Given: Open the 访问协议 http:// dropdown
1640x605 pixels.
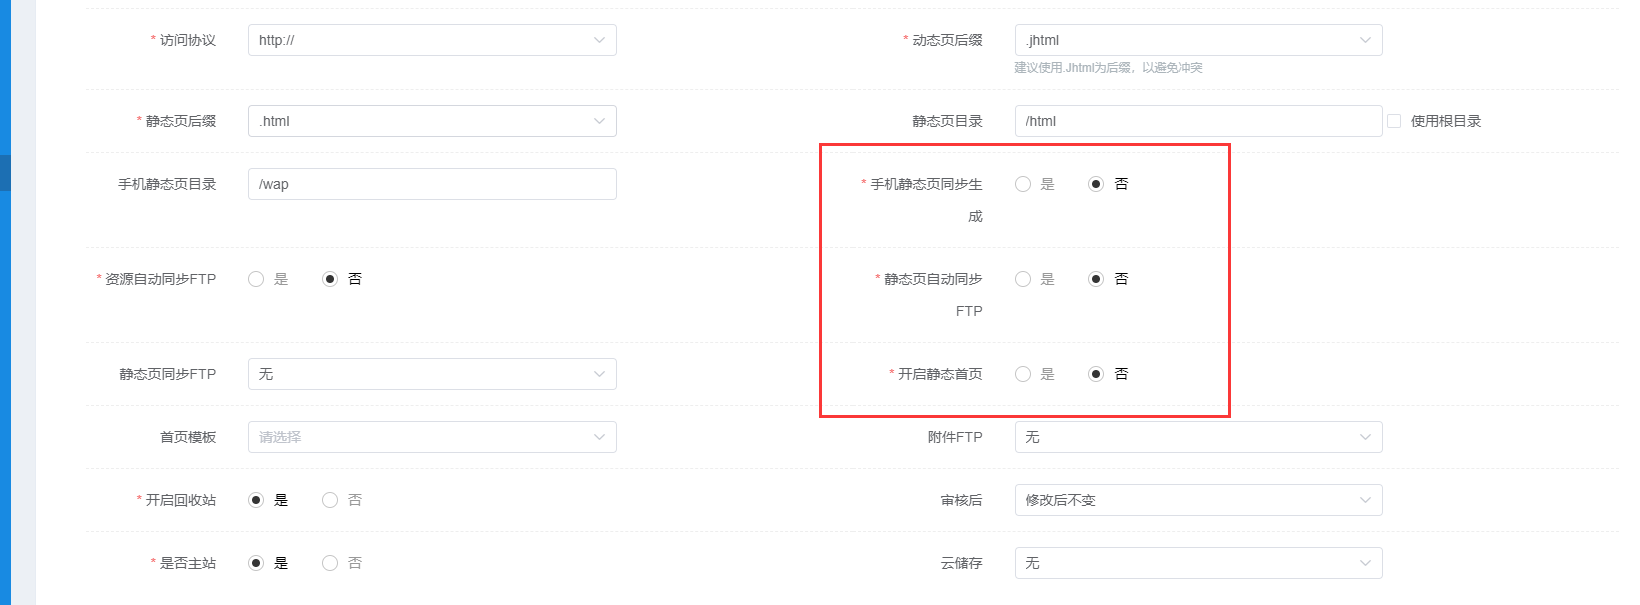Looking at the screenshot, I should pyautogui.click(x=431, y=40).
